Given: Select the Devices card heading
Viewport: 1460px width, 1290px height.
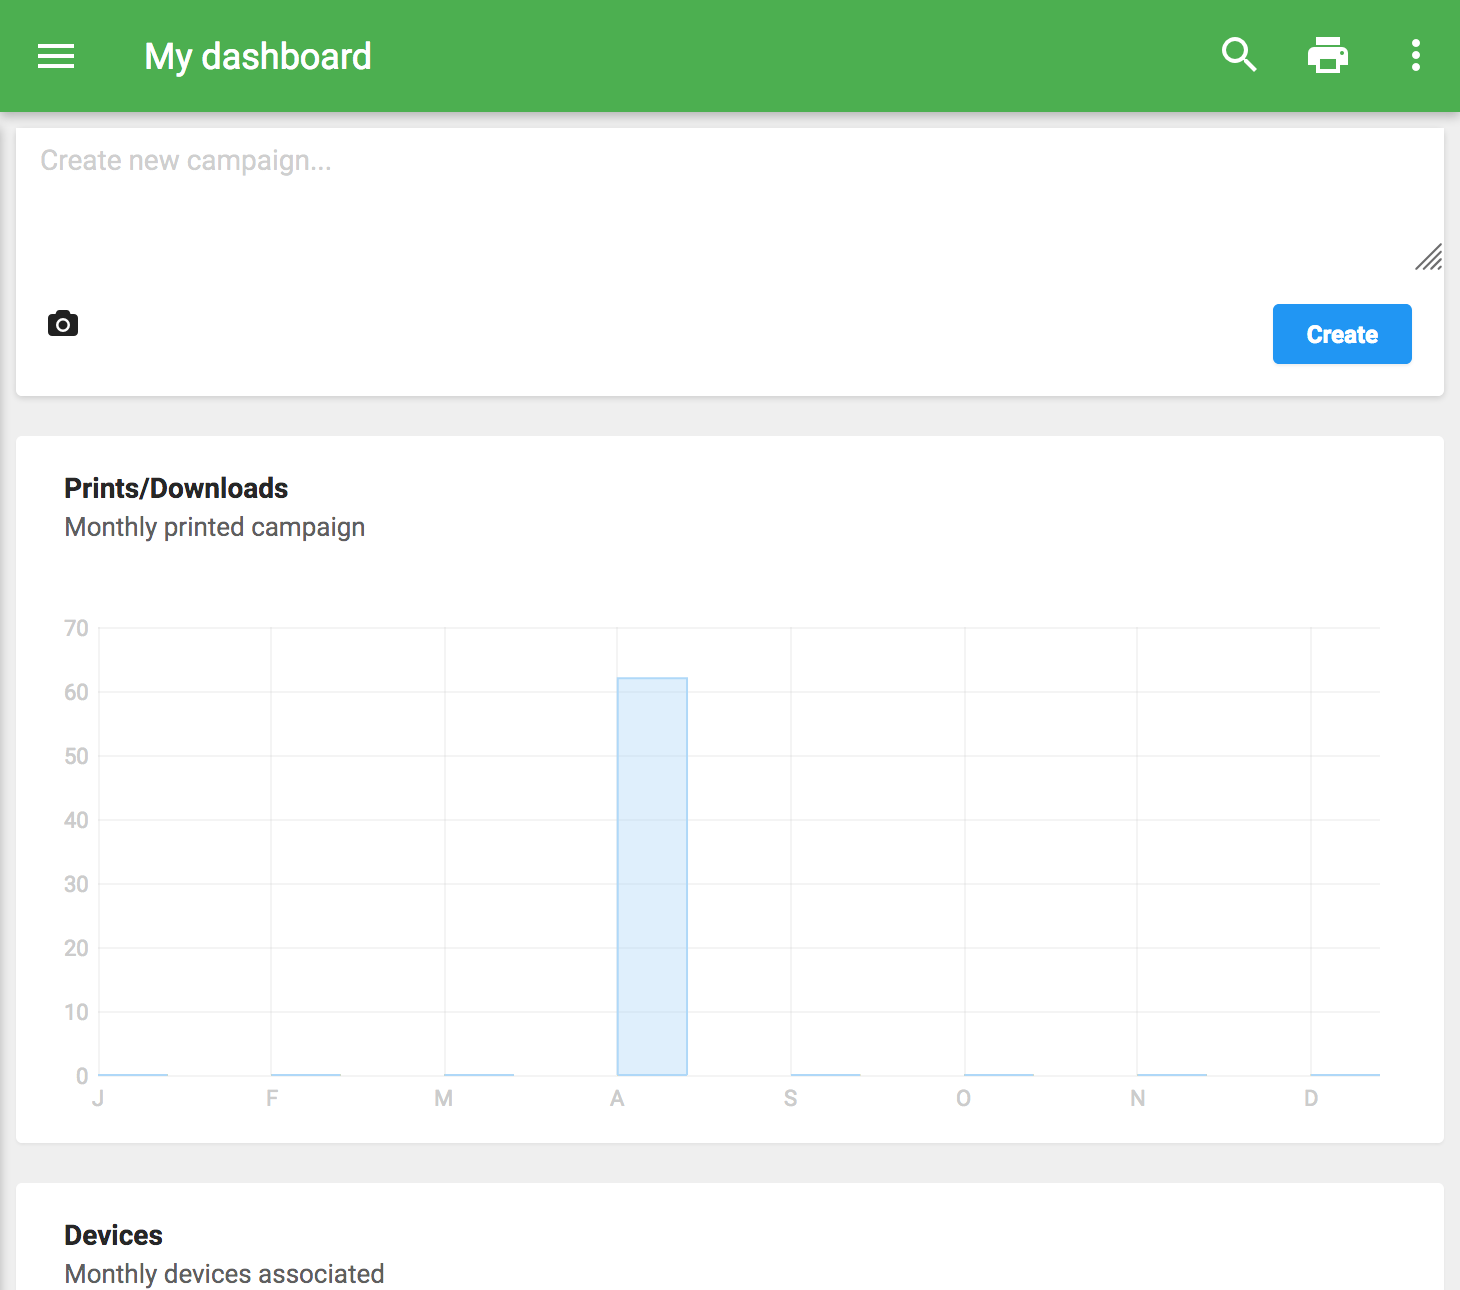Looking at the screenshot, I should (x=113, y=1235).
